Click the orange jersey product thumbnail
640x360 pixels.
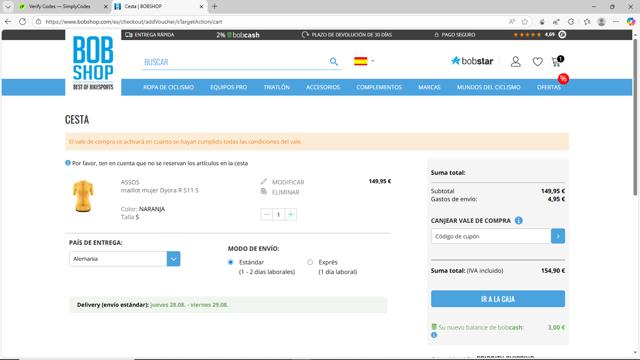tap(83, 196)
